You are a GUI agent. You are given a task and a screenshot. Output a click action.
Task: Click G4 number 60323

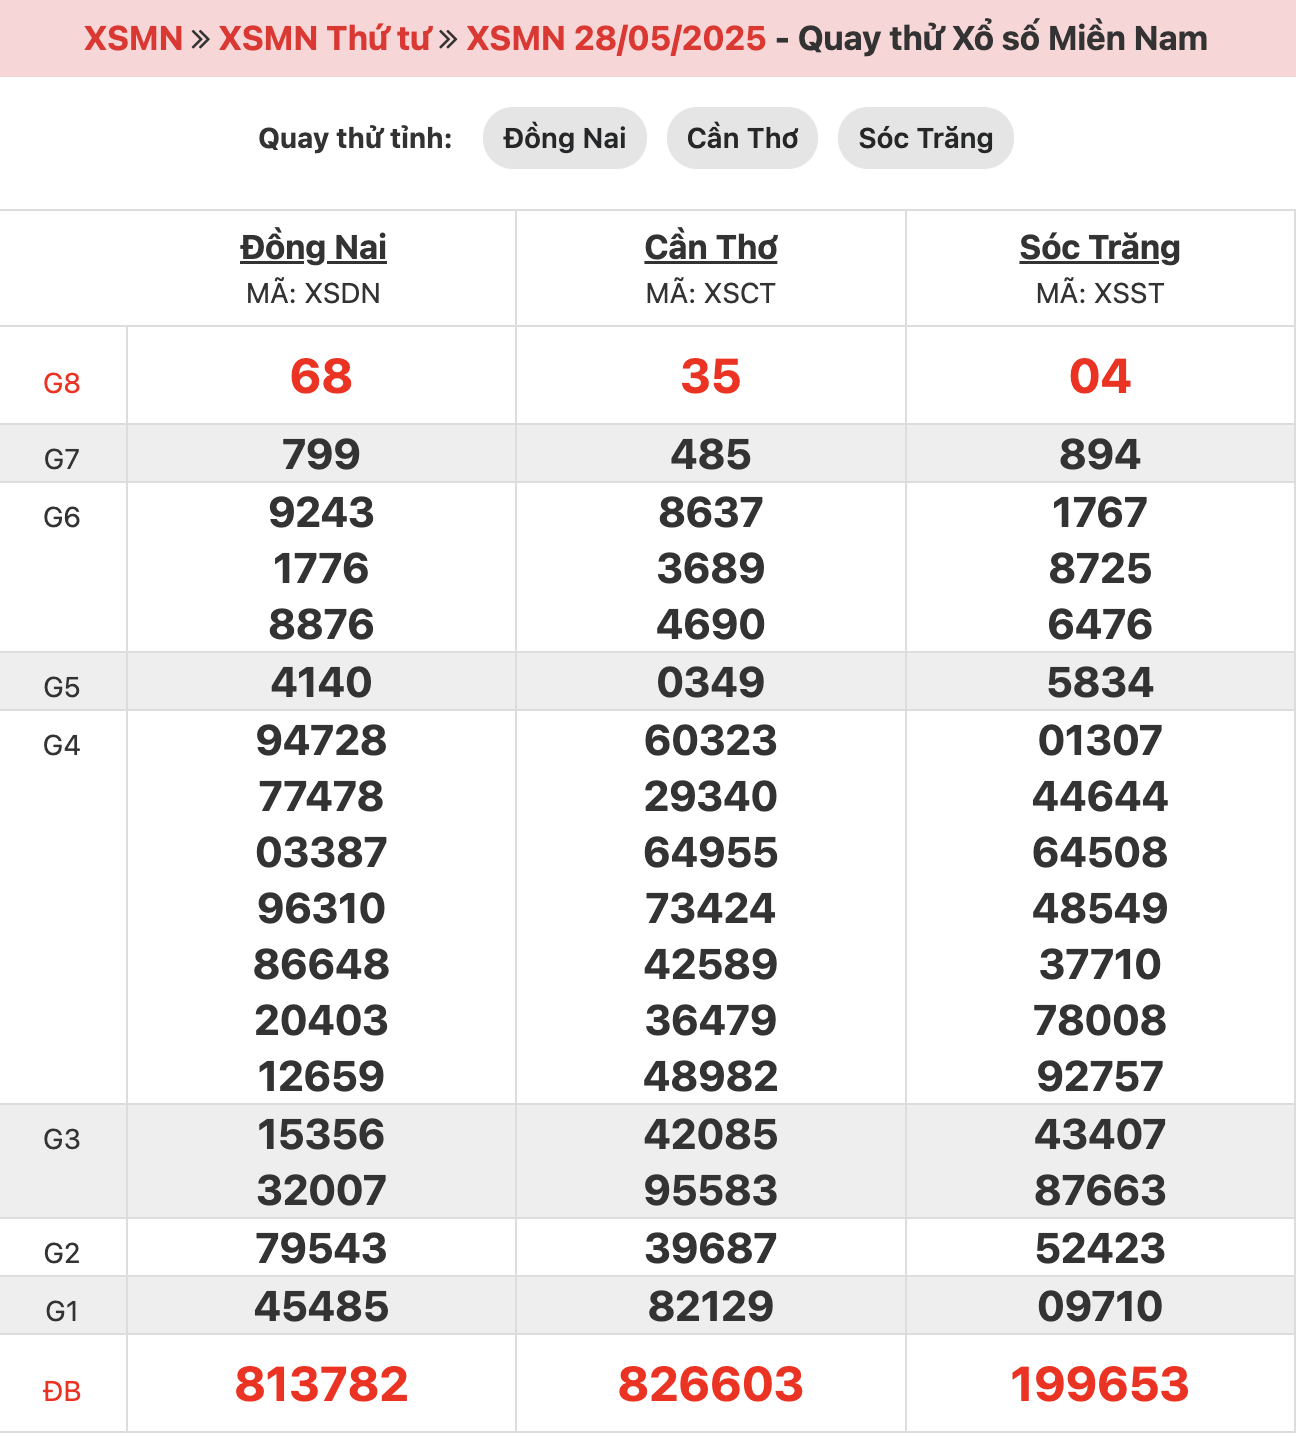pos(711,741)
